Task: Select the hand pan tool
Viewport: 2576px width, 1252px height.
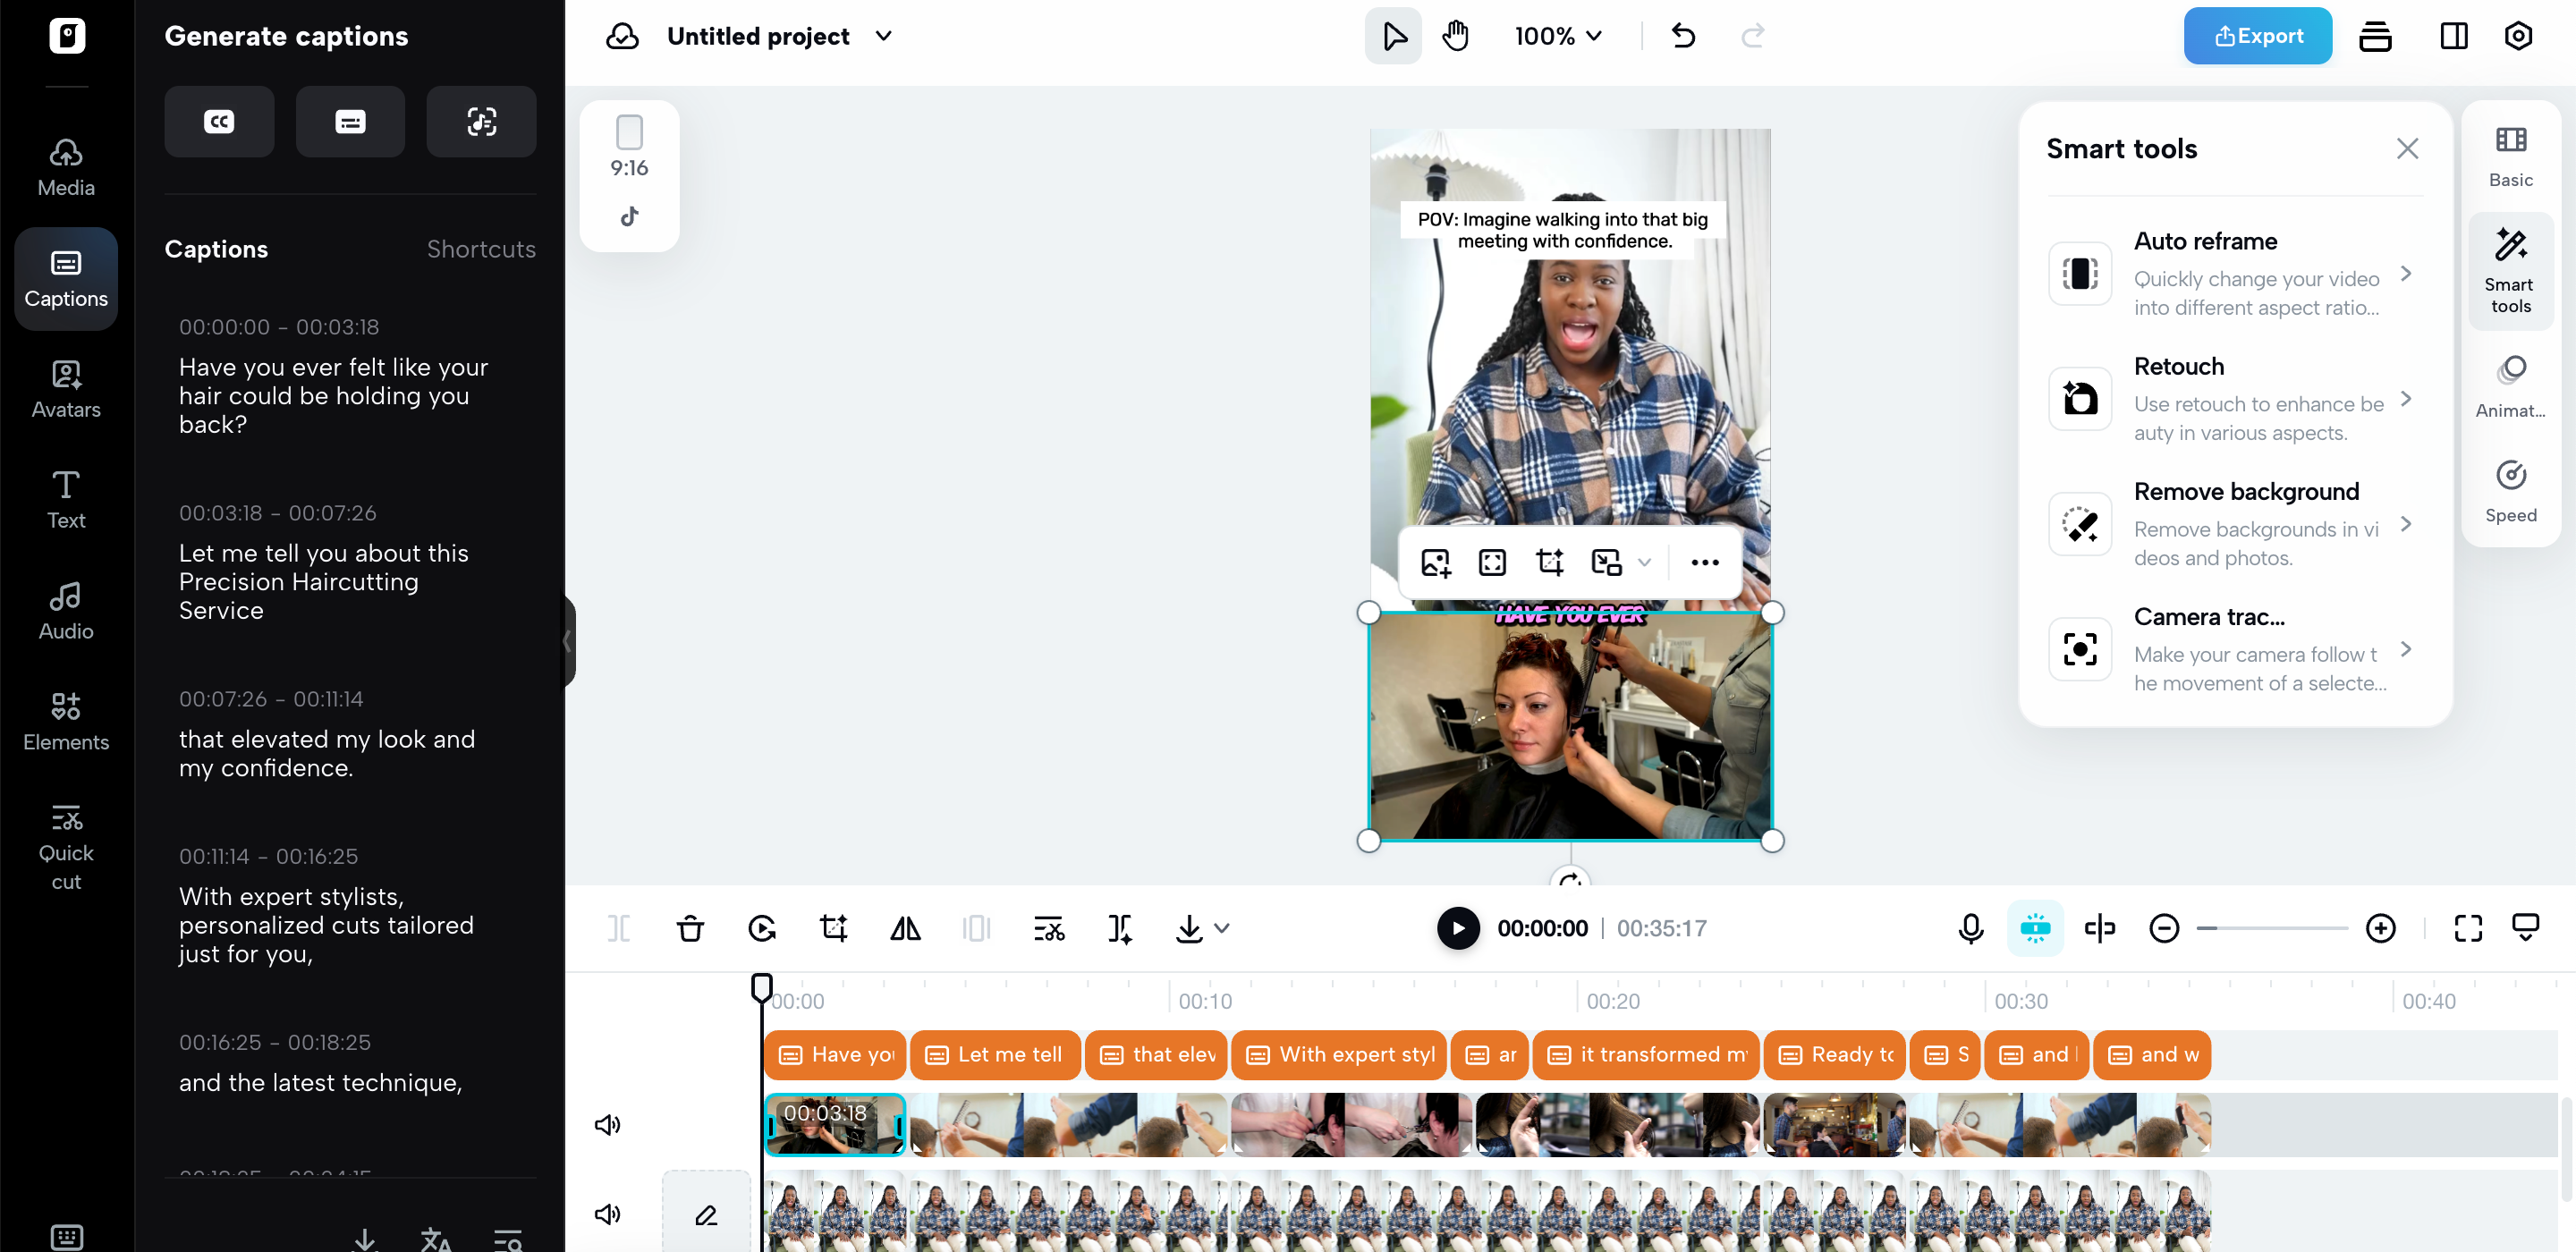Action: tap(1455, 36)
